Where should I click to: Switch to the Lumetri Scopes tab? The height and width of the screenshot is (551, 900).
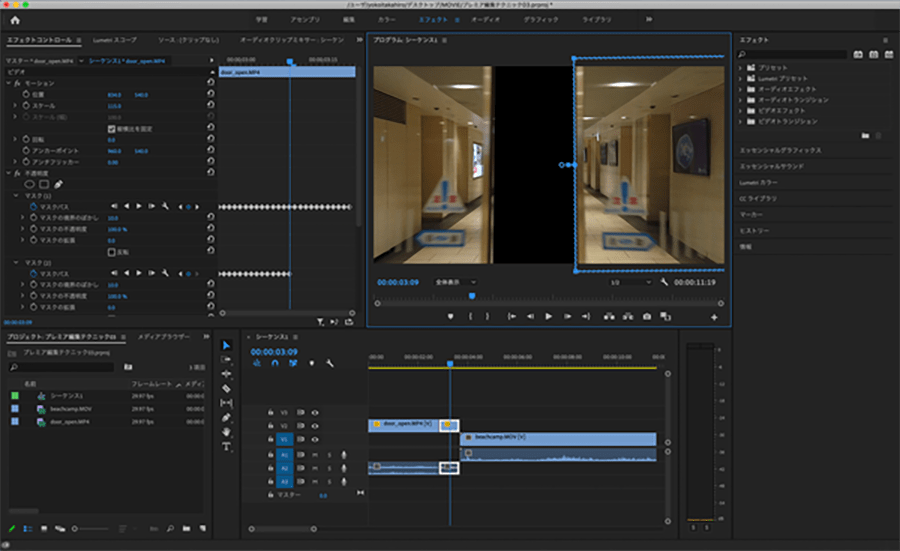[113, 40]
